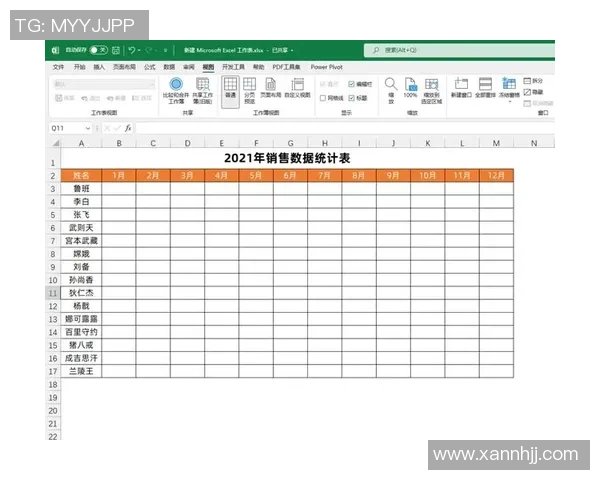Select the cell containing 狄仁杰

pos(81,293)
